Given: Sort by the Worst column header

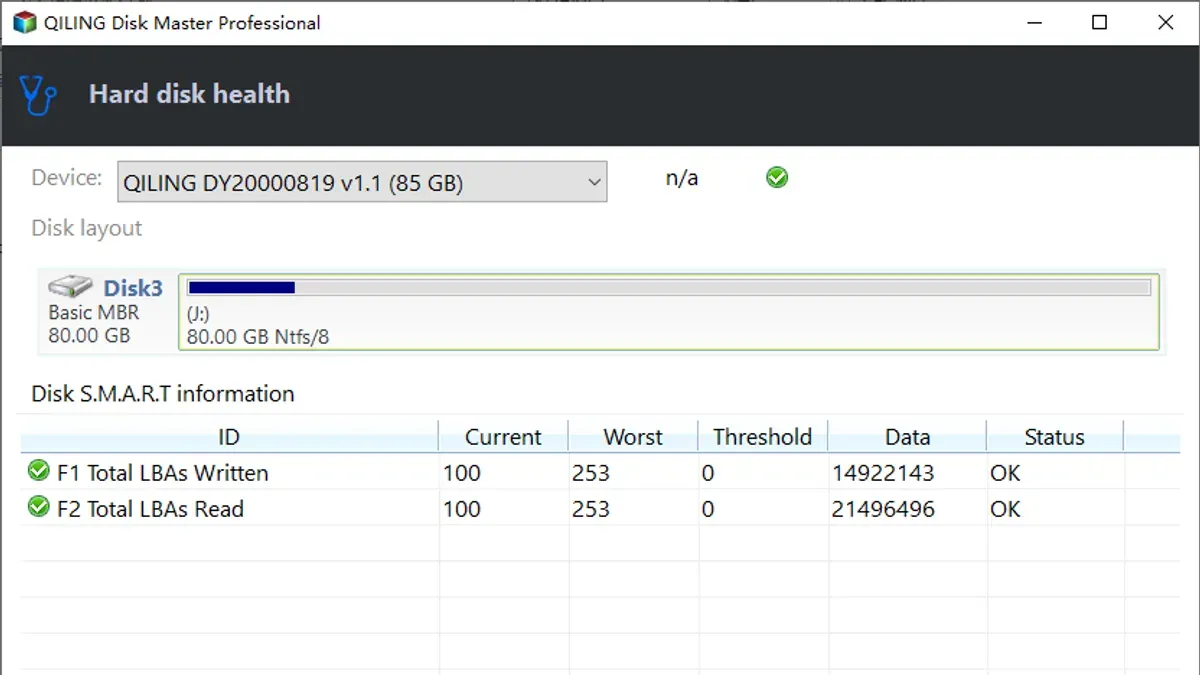Looking at the screenshot, I should (x=633, y=437).
